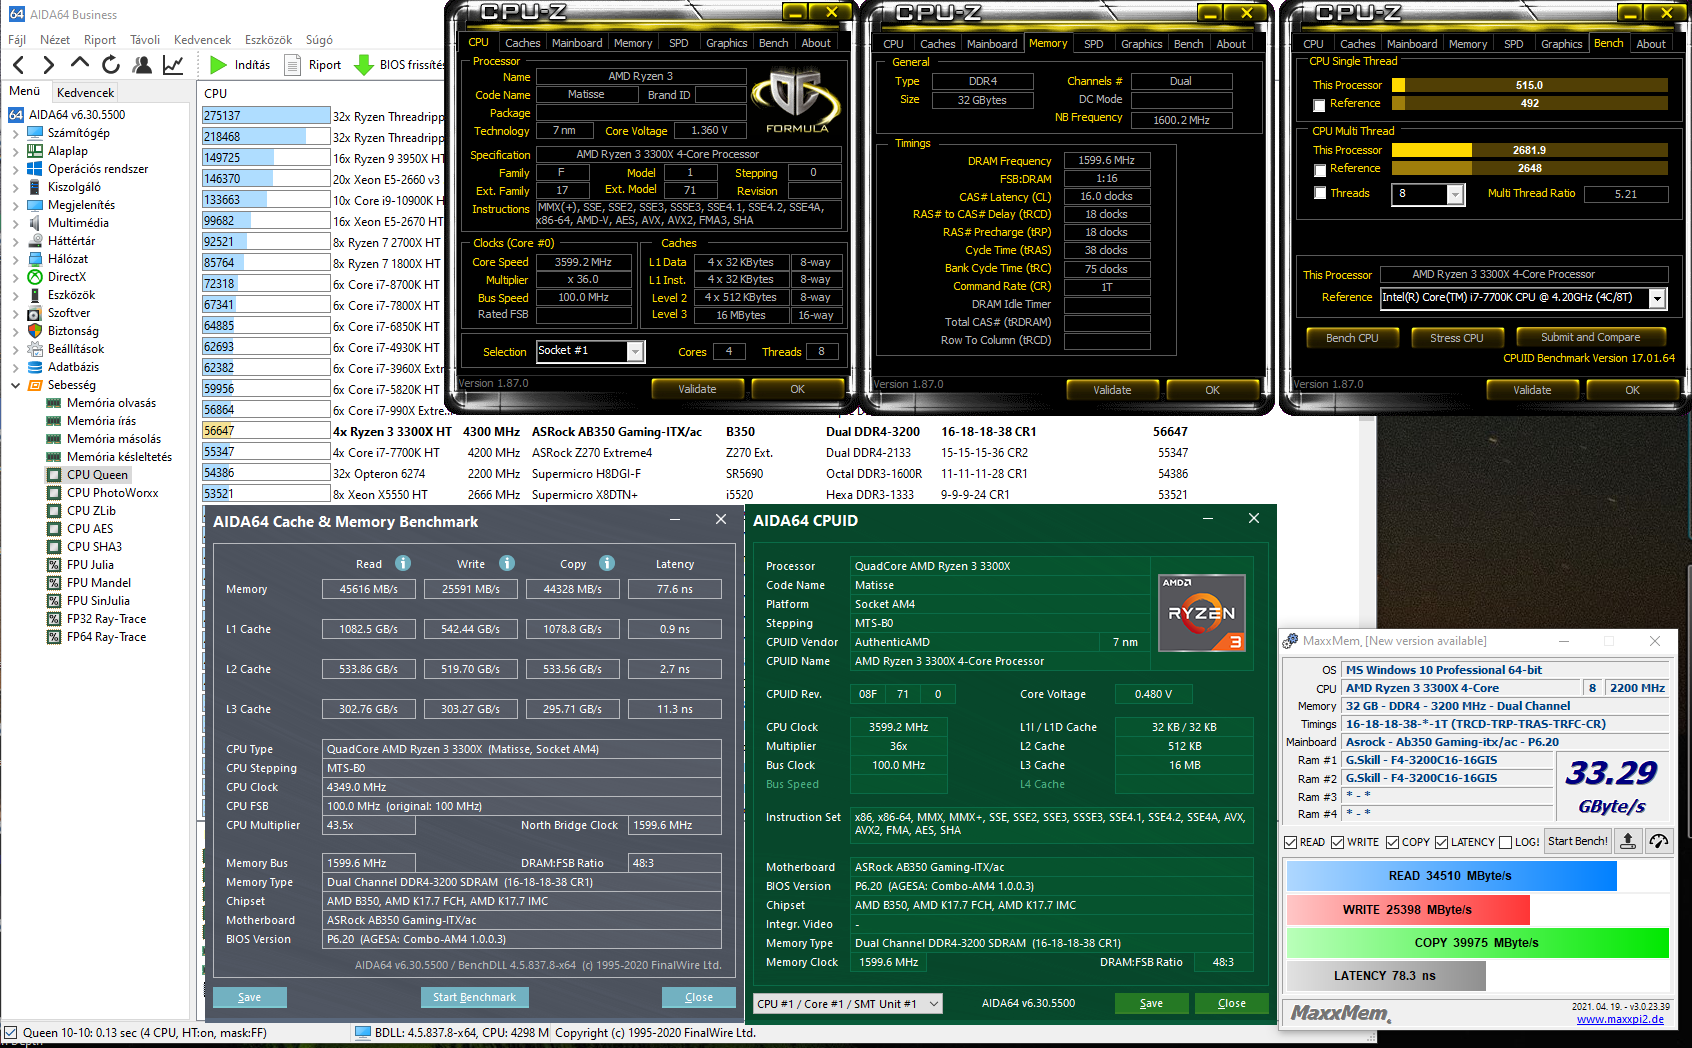Go forward with AIDA64 toolbar right arrow
The image size is (1692, 1048).
(48, 65)
